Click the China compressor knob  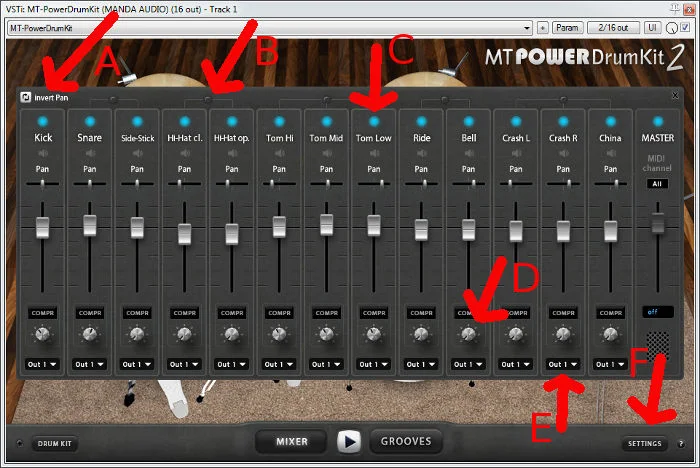pyautogui.click(x=610, y=334)
